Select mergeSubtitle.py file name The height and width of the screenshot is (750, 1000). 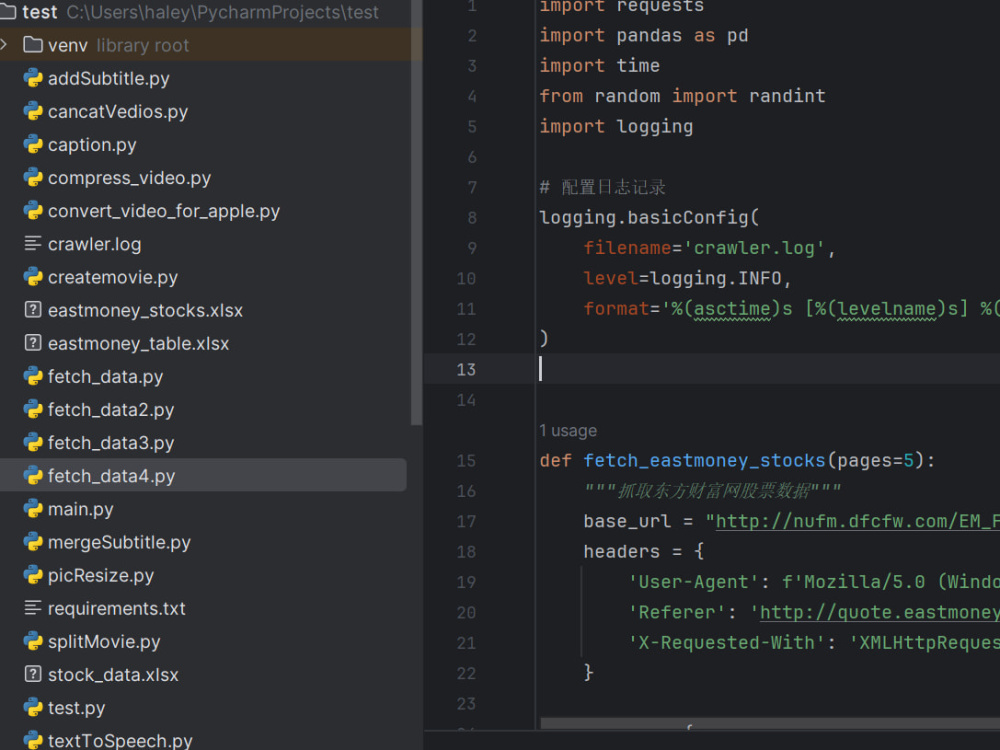tap(119, 543)
